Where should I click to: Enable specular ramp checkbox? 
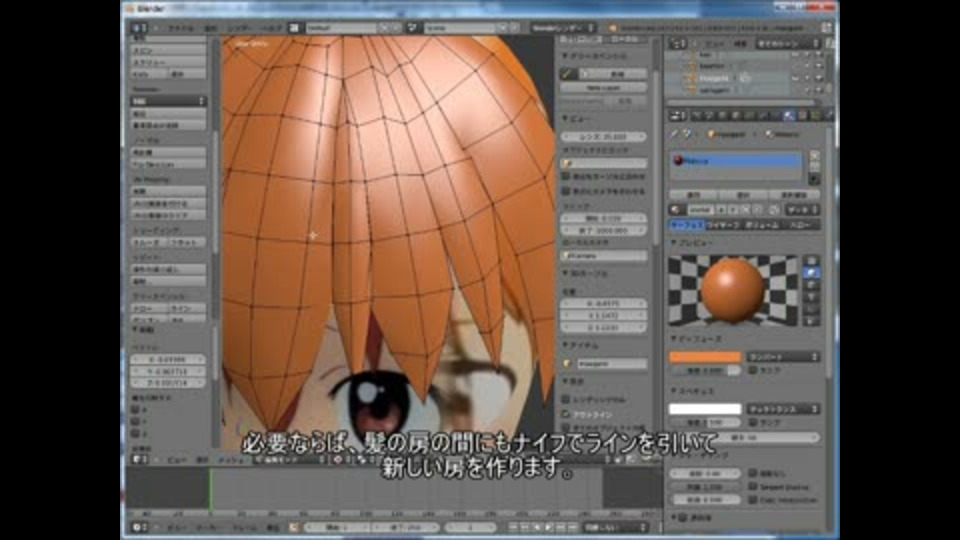coord(752,422)
